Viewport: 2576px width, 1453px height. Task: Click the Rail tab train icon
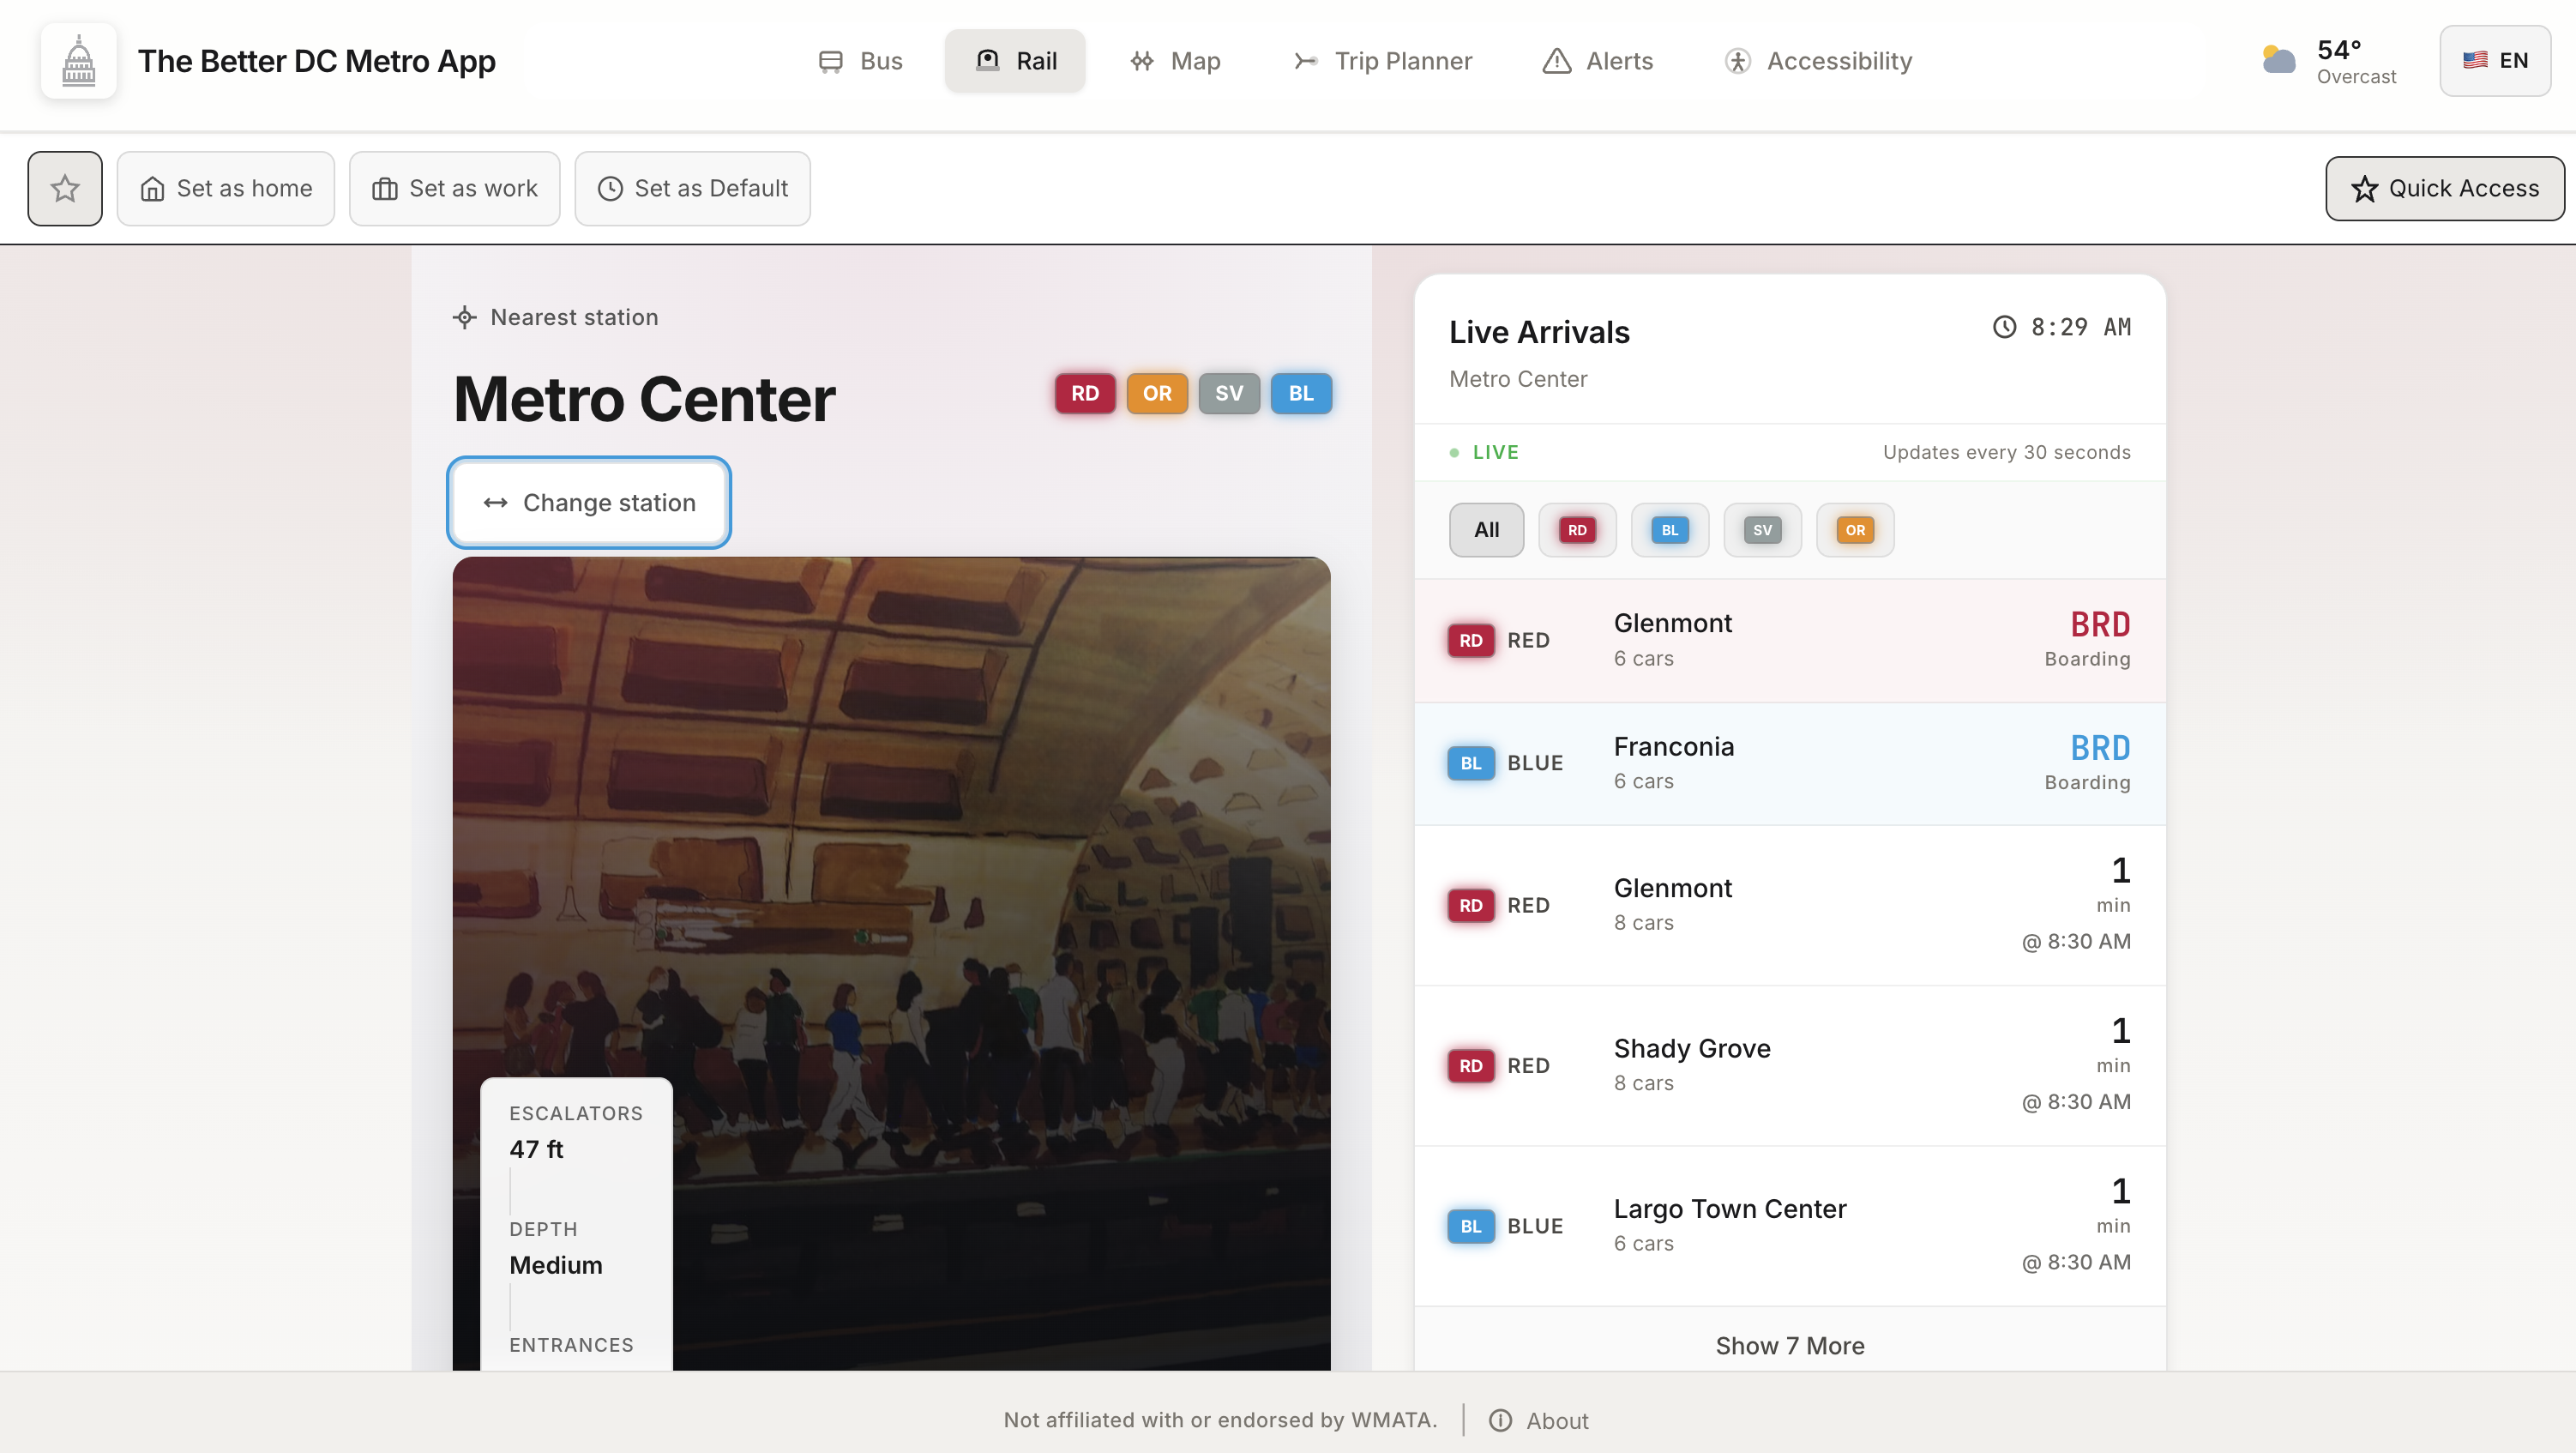pyautogui.click(x=987, y=61)
